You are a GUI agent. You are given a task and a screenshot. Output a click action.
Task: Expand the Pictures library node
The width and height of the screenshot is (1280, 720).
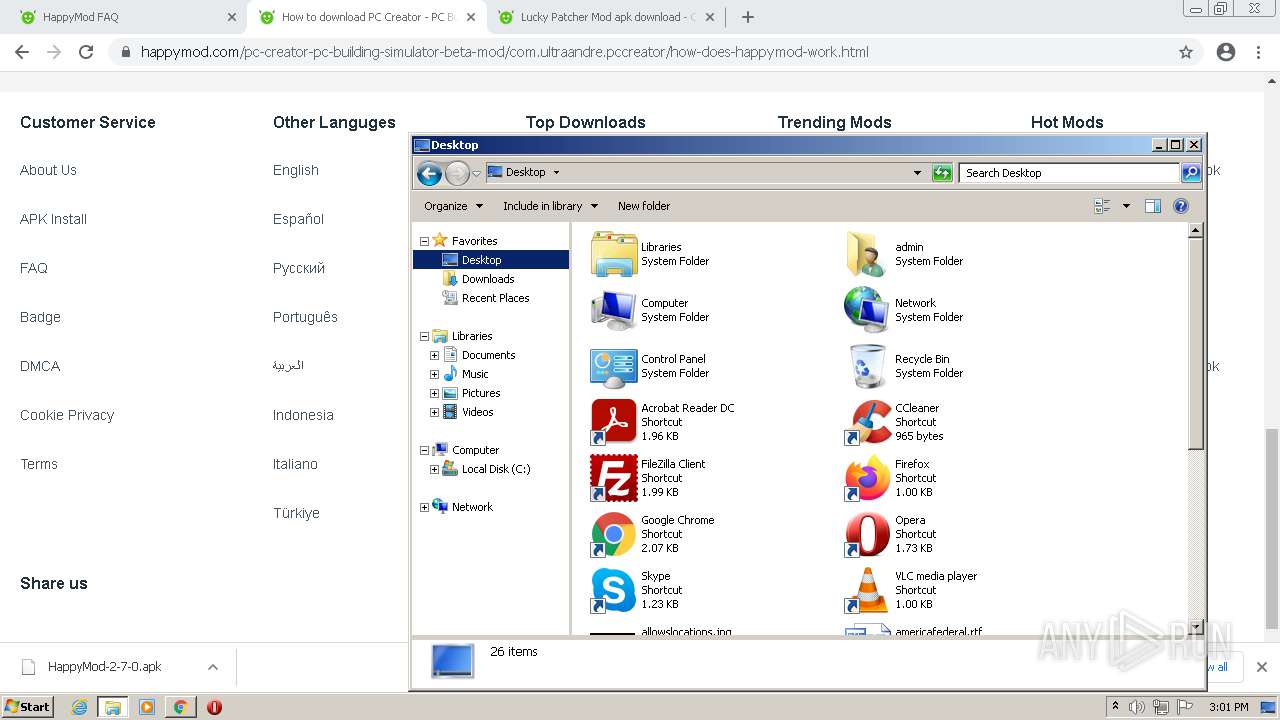[434, 393]
